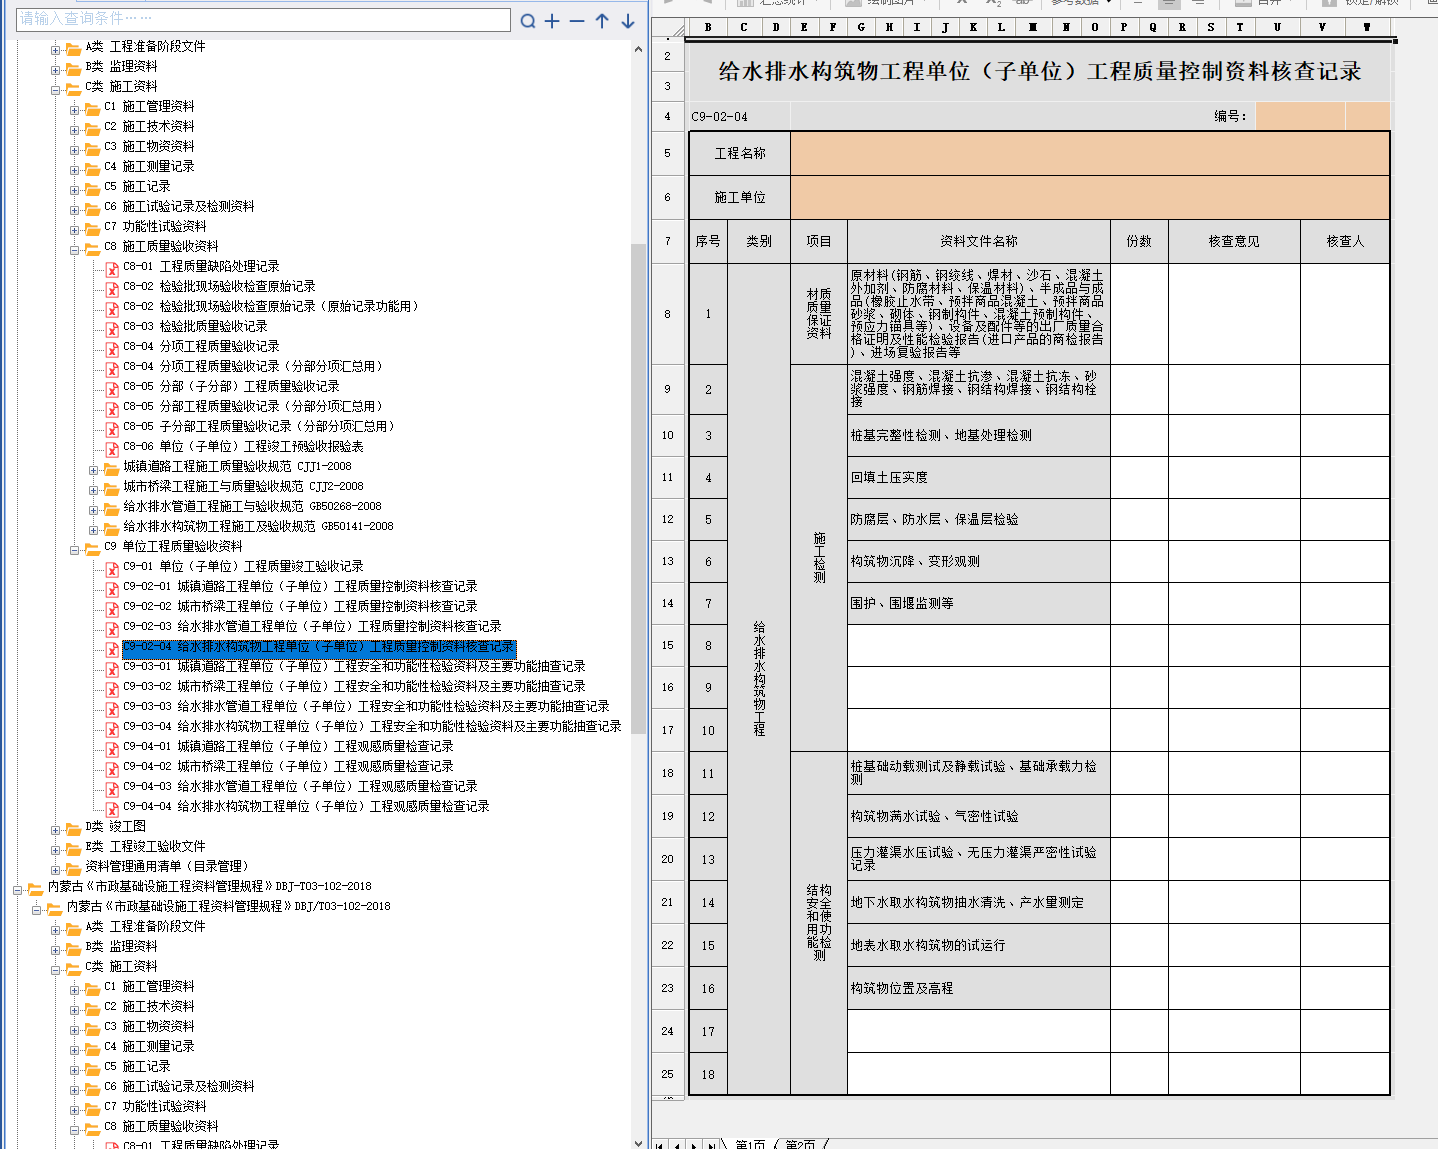This screenshot has width=1438, height=1149.
Task: Expand the first C3 施工物资资料 node
Action: 75,149
